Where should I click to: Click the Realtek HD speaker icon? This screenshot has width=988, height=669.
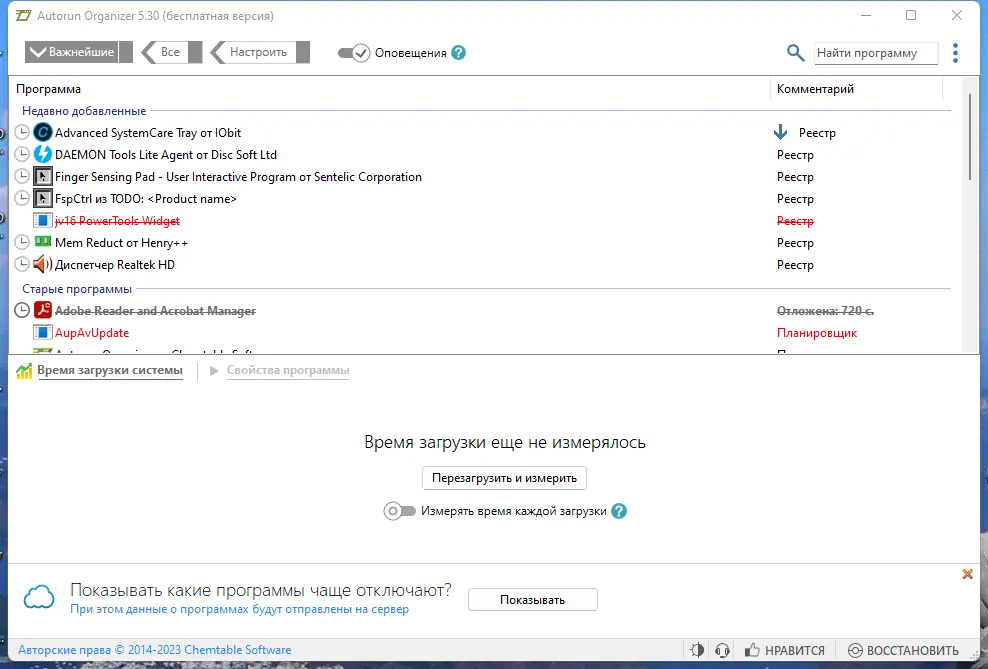click(42, 265)
